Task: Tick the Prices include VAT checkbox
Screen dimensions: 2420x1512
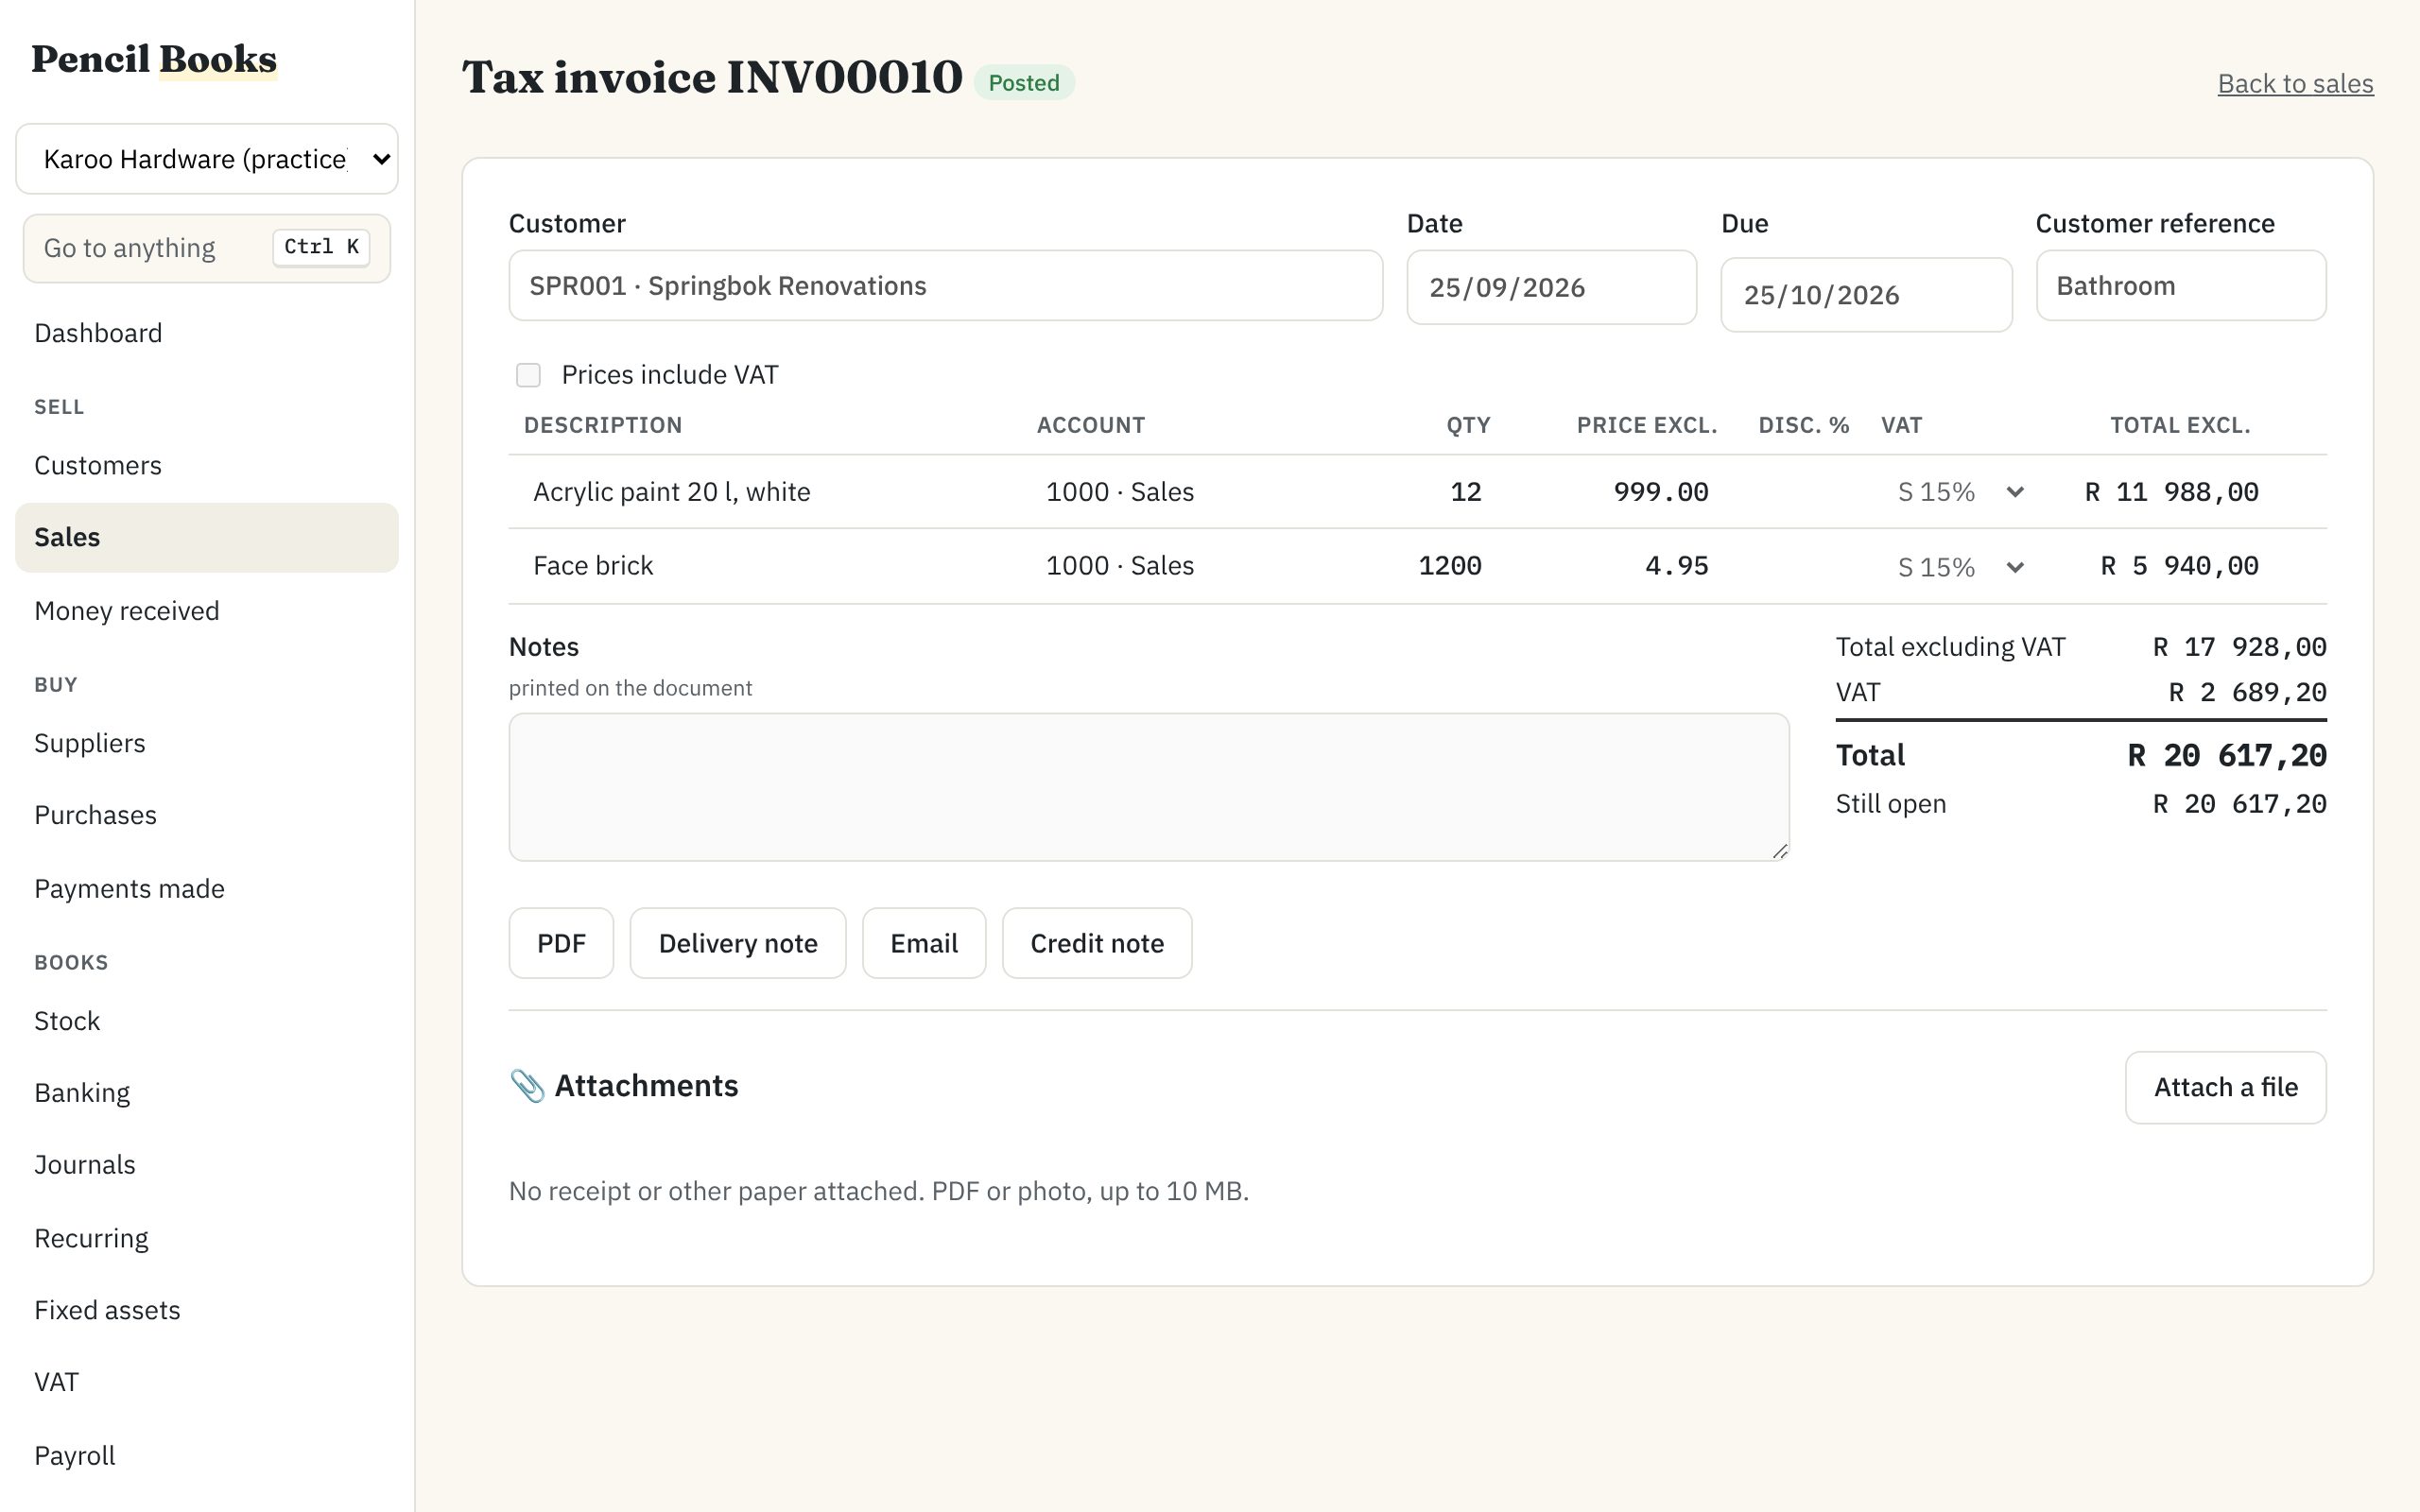Action: (528, 375)
